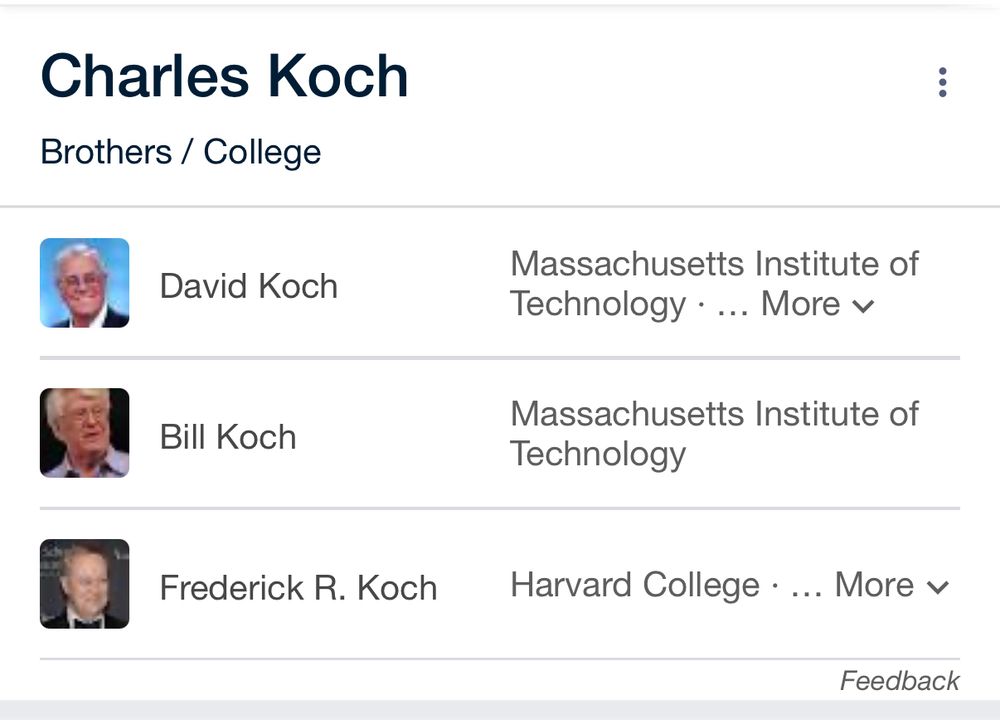Click the word Brothers in the subtitle
Image resolution: width=1000 pixels, height=720 pixels.
(x=106, y=152)
